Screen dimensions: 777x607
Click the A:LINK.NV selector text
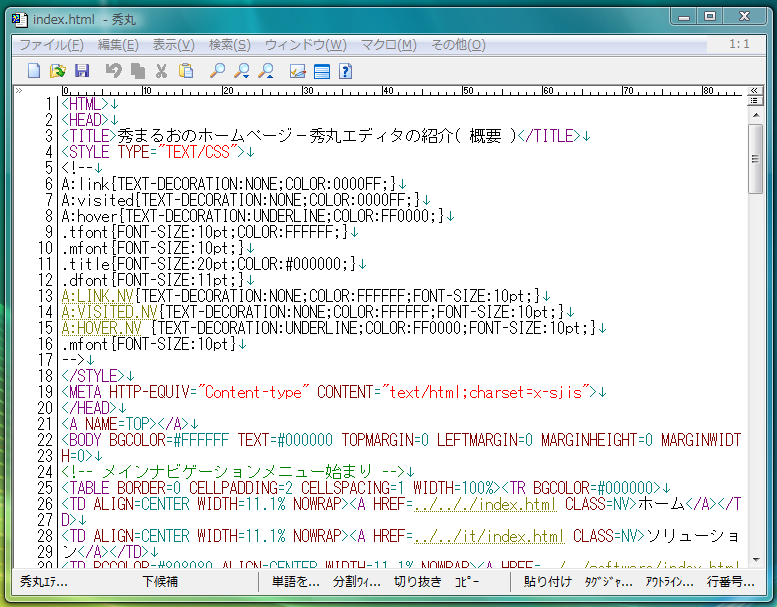point(97,296)
